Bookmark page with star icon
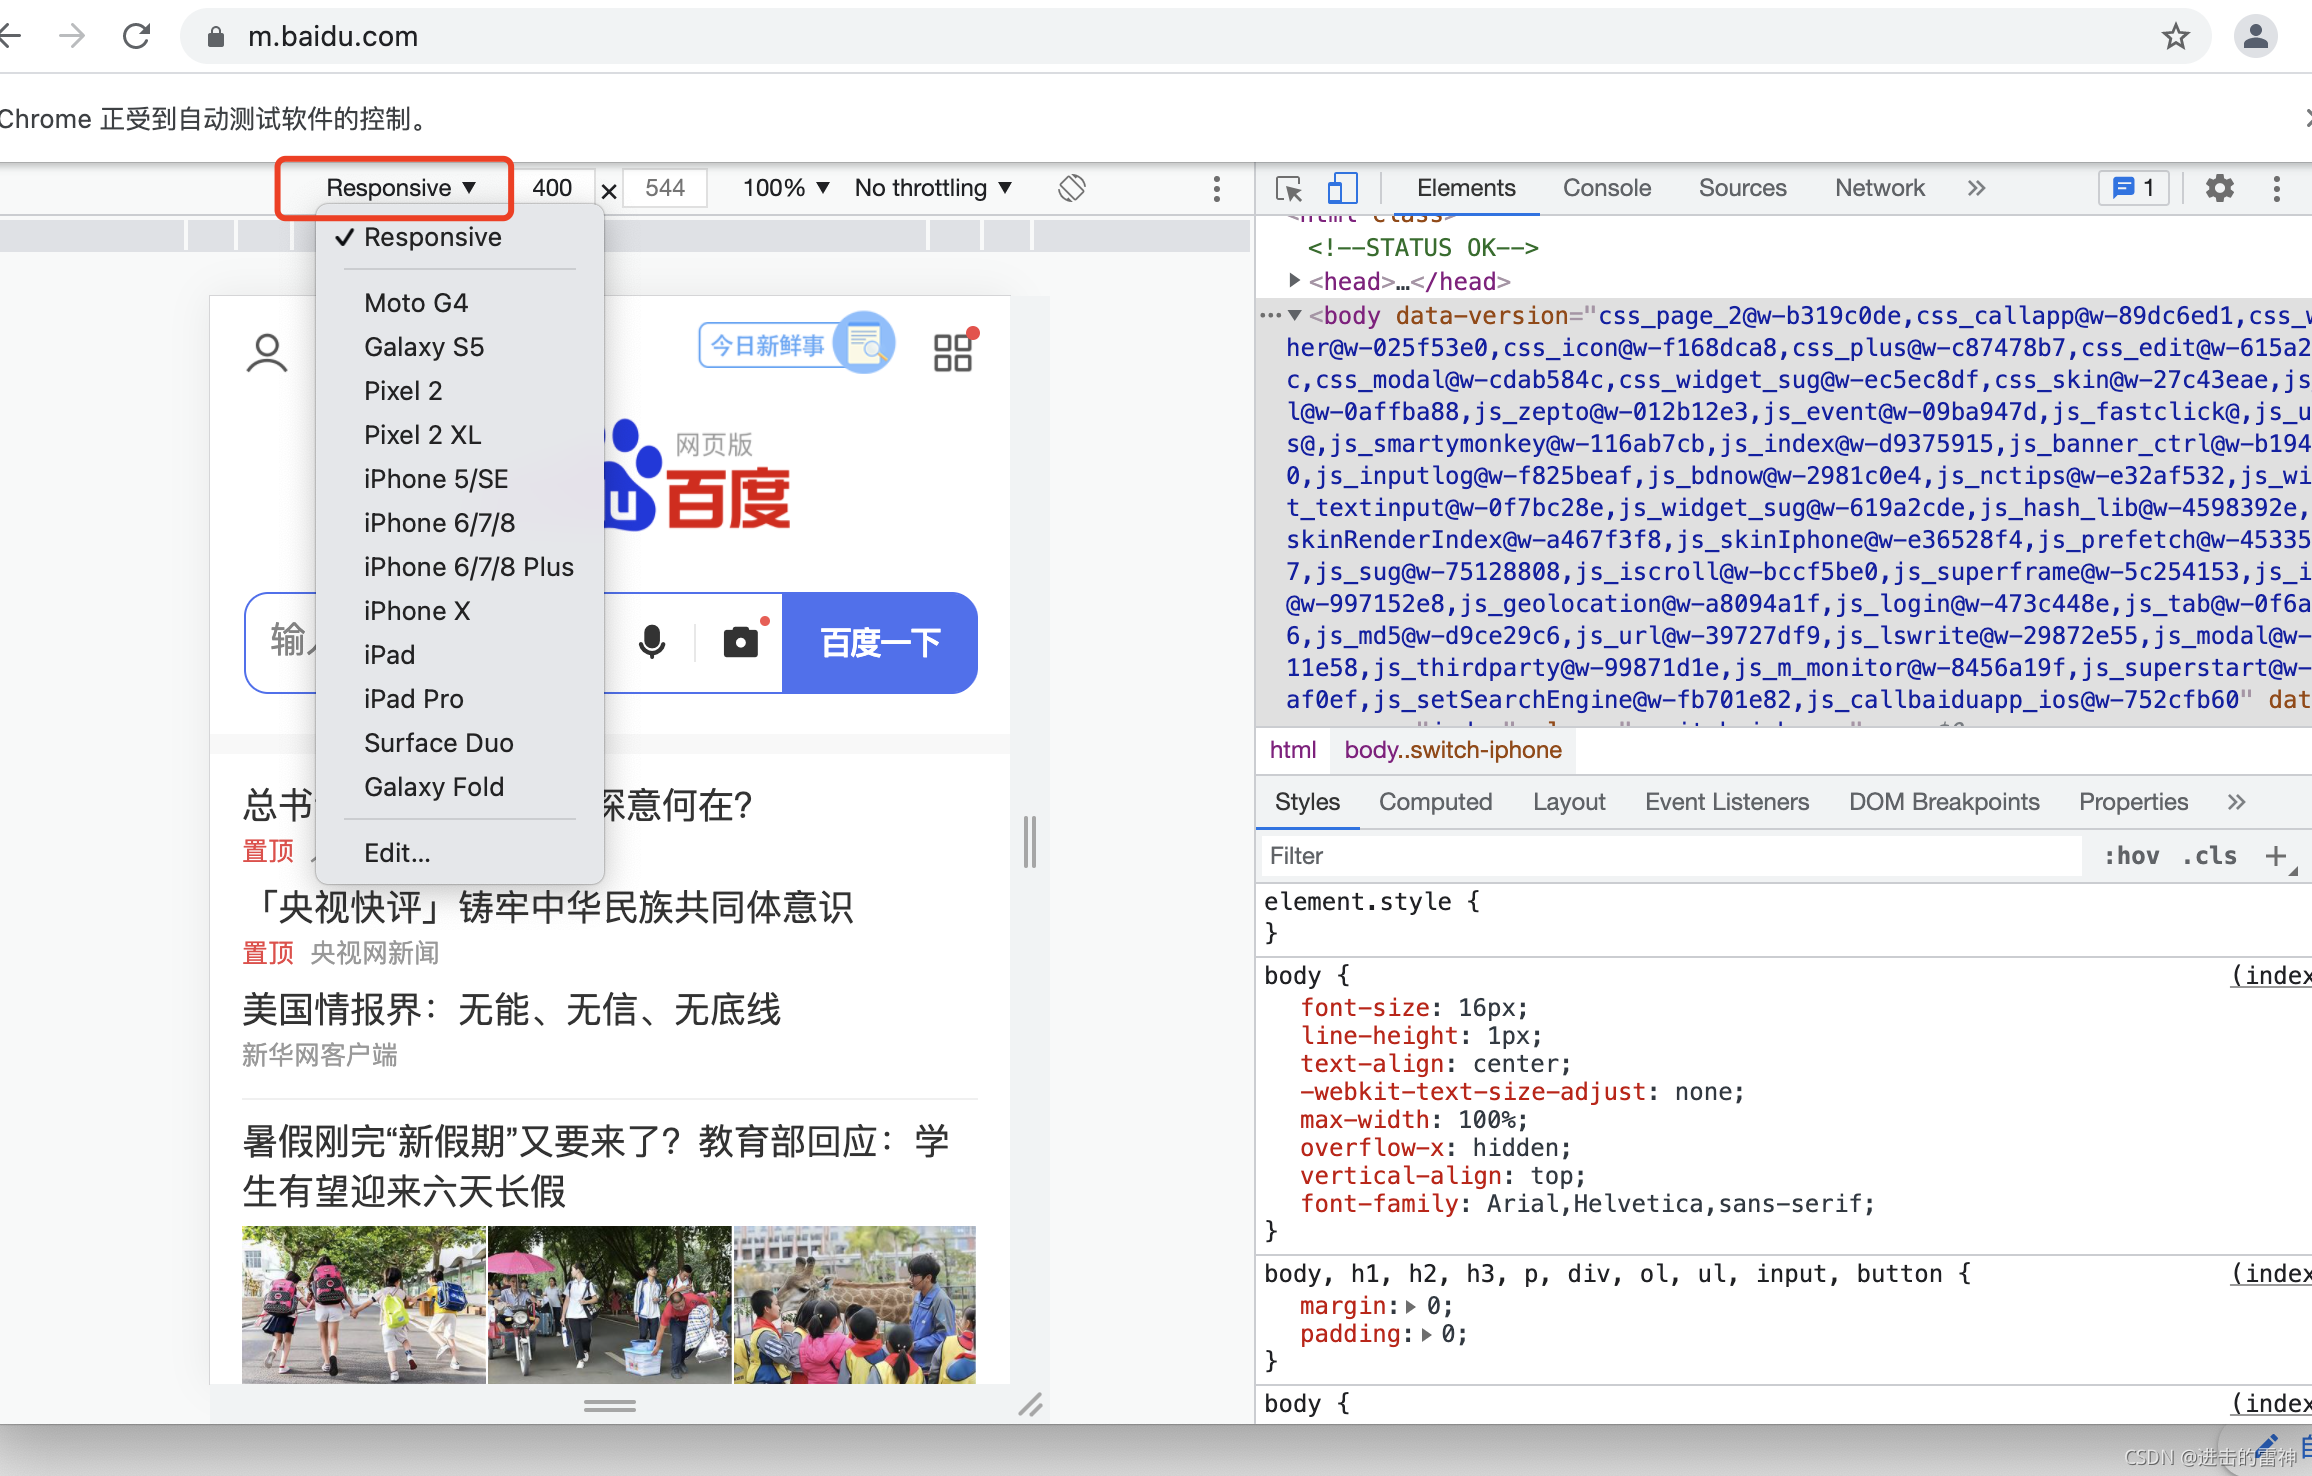Image resolution: width=2312 pixels, height=1476 pixels. tap(2175, 37)
